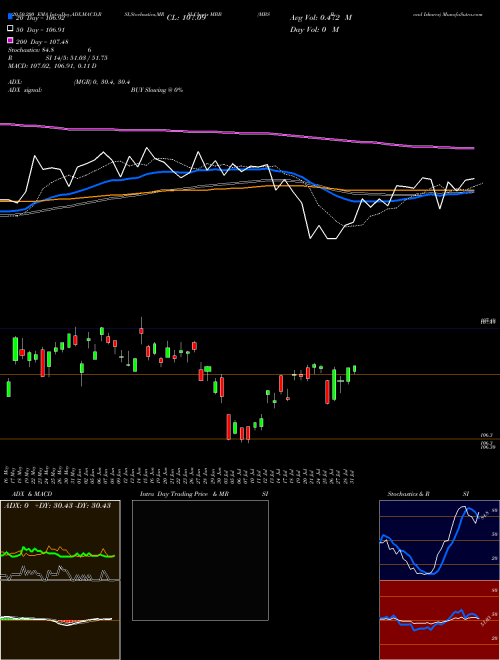Open the red-background RSI chart panel

tap(439, 620)
